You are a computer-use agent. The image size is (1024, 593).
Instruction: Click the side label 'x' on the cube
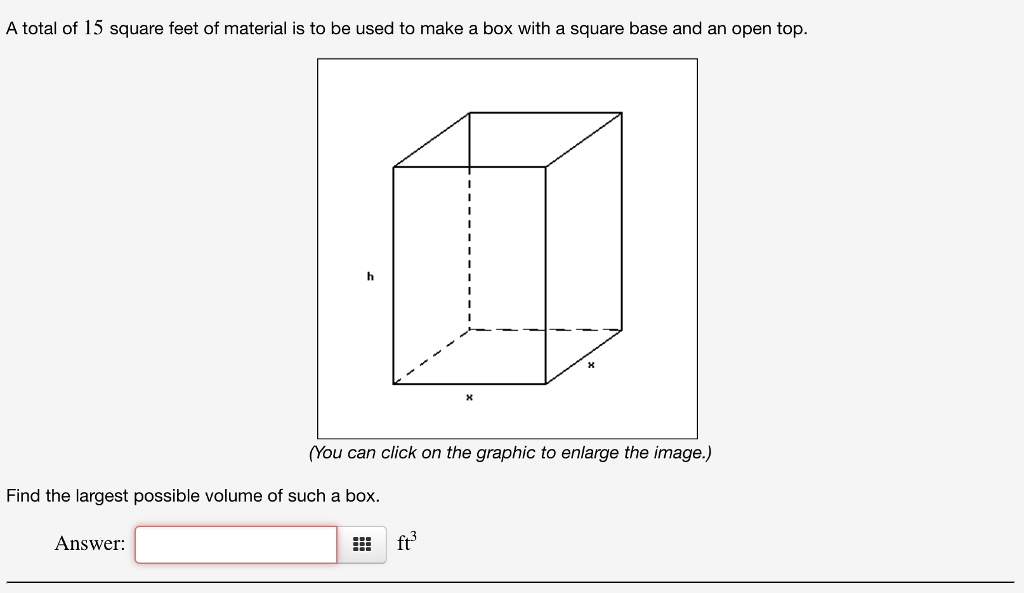click(x=591, y=365)
